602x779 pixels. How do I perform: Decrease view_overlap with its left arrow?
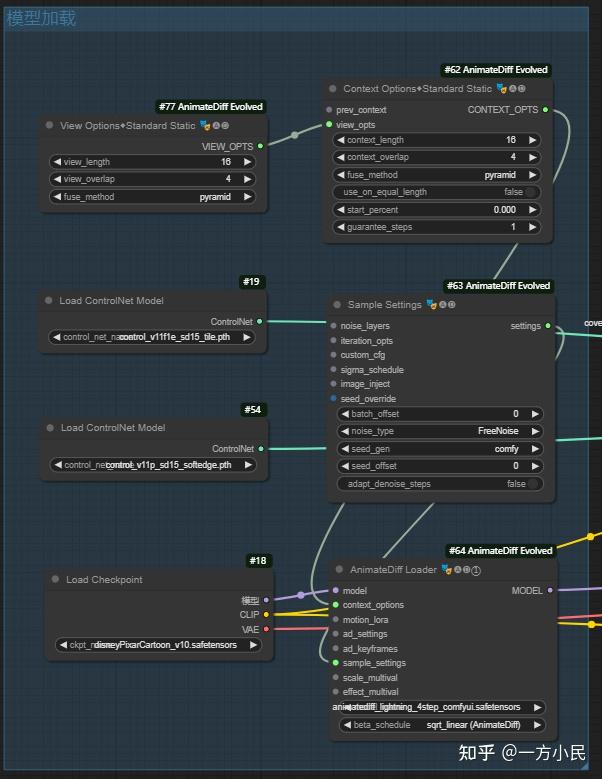(x=58, y=179)
